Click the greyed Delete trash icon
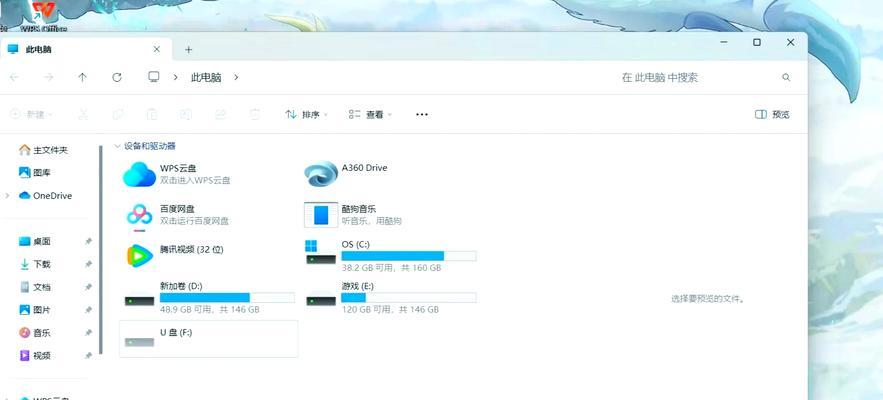The width and height of the screenshot is (883, 400). click(255, 114)
